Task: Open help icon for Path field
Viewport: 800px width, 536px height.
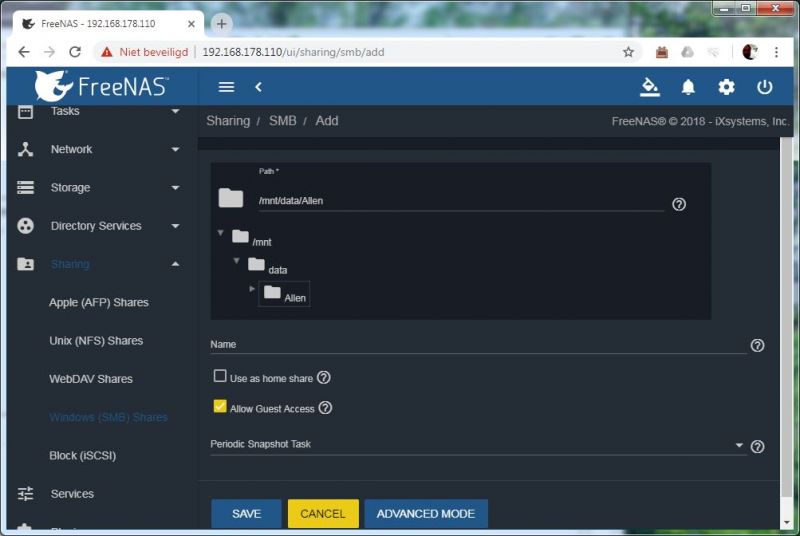Action: (x=679, y=204)
